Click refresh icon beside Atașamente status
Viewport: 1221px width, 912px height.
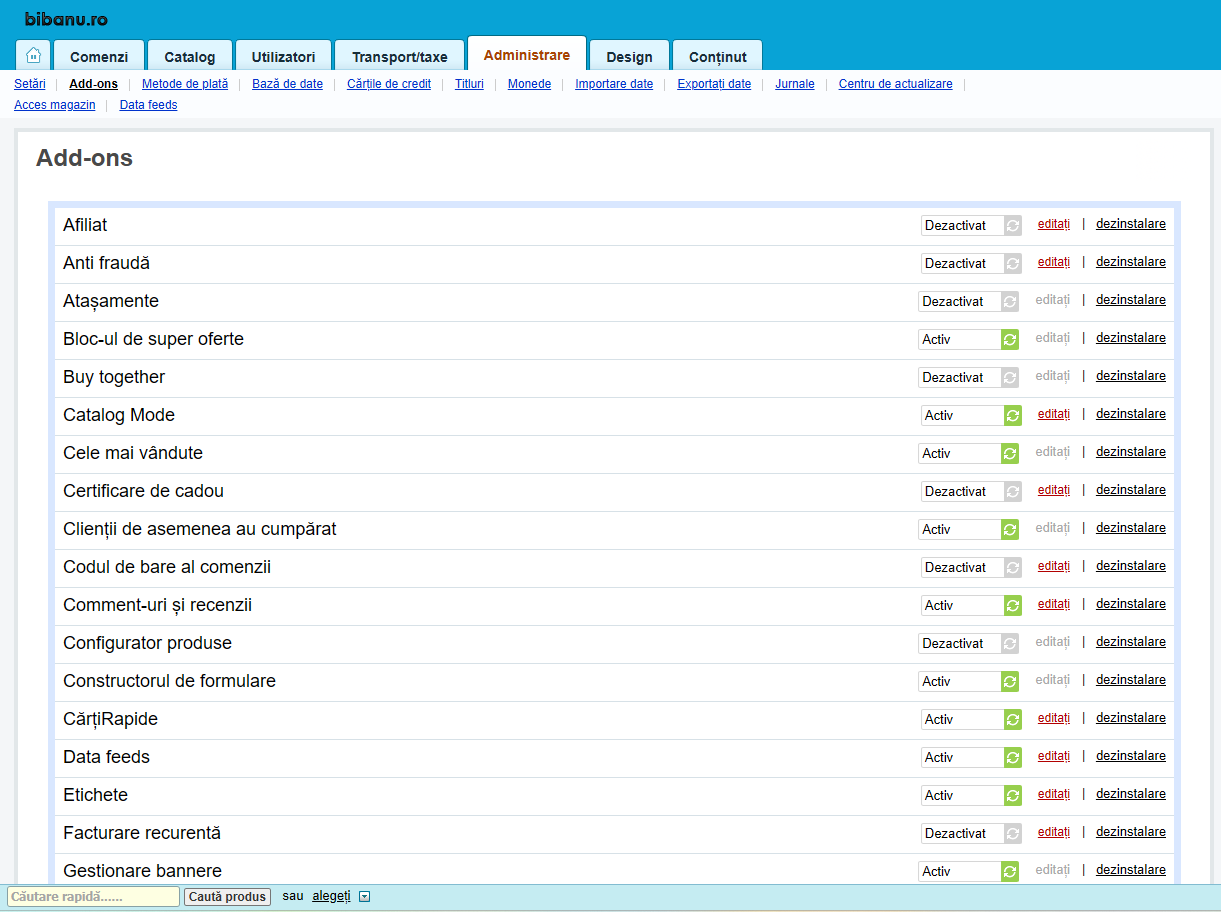tap(1010, 302)
